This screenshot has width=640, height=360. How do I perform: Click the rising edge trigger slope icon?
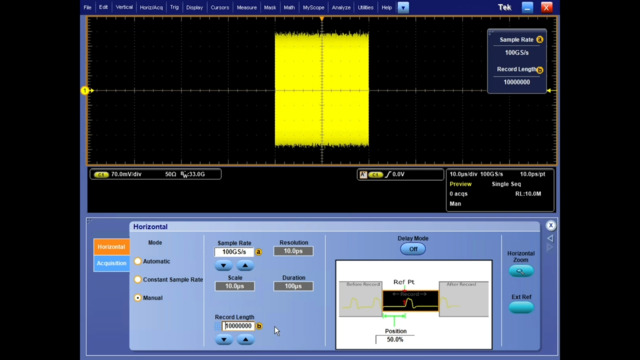(388, 174)
